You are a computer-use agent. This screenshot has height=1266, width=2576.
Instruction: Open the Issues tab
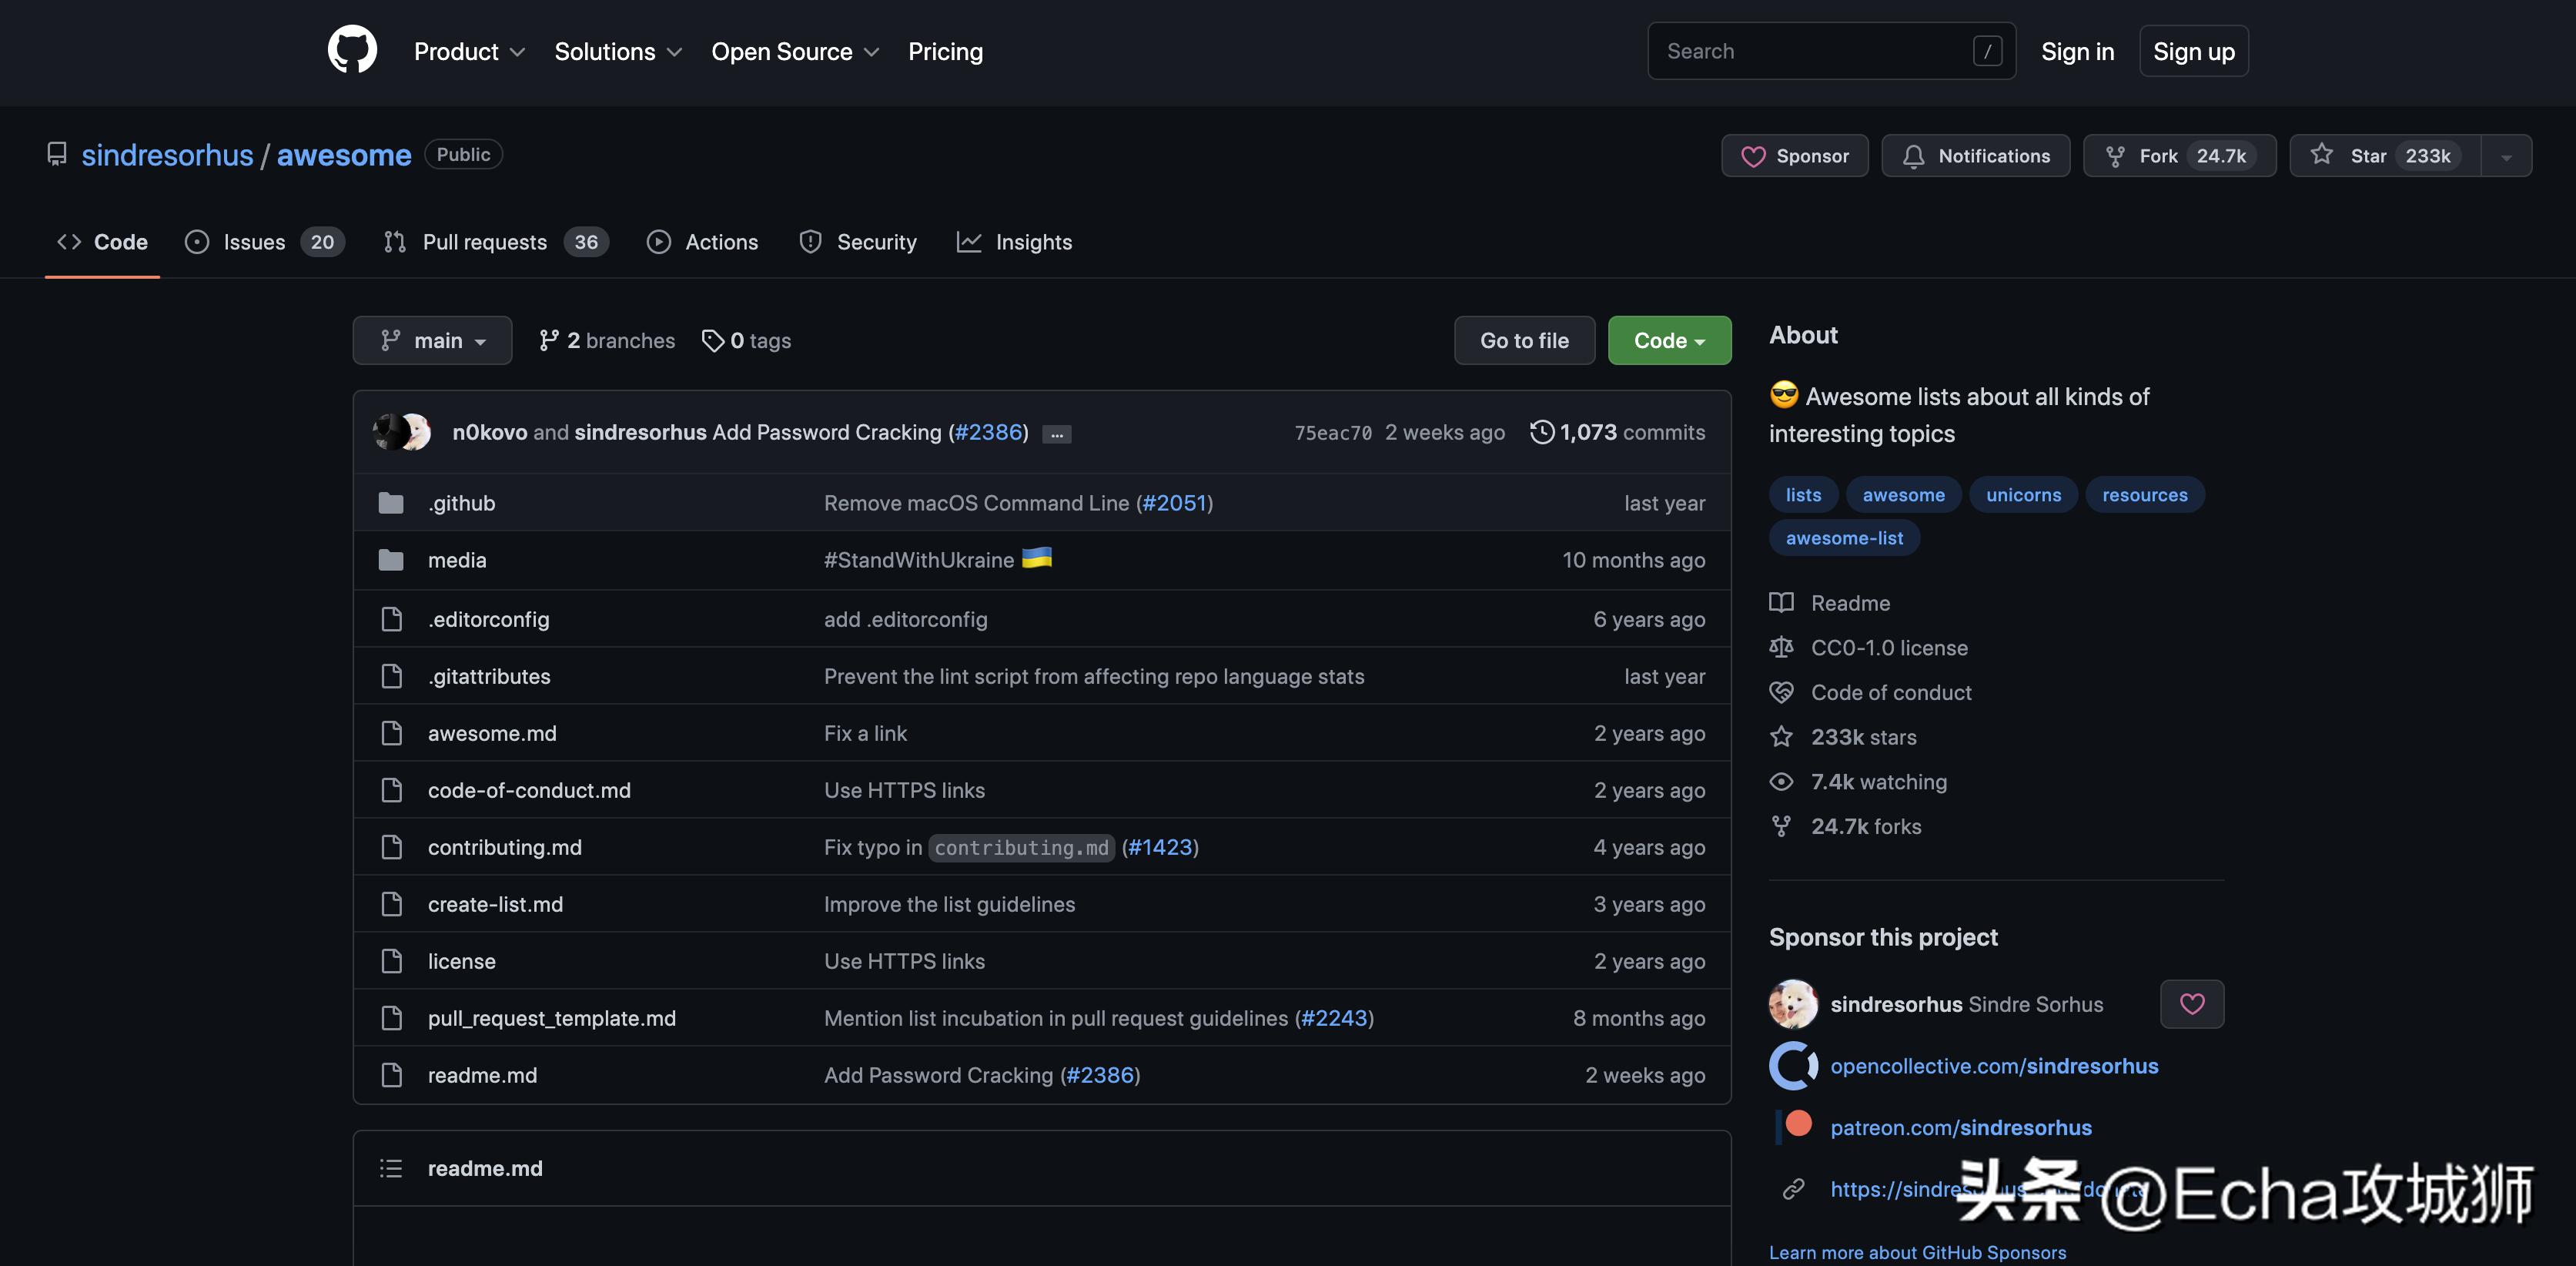(254, 242)
